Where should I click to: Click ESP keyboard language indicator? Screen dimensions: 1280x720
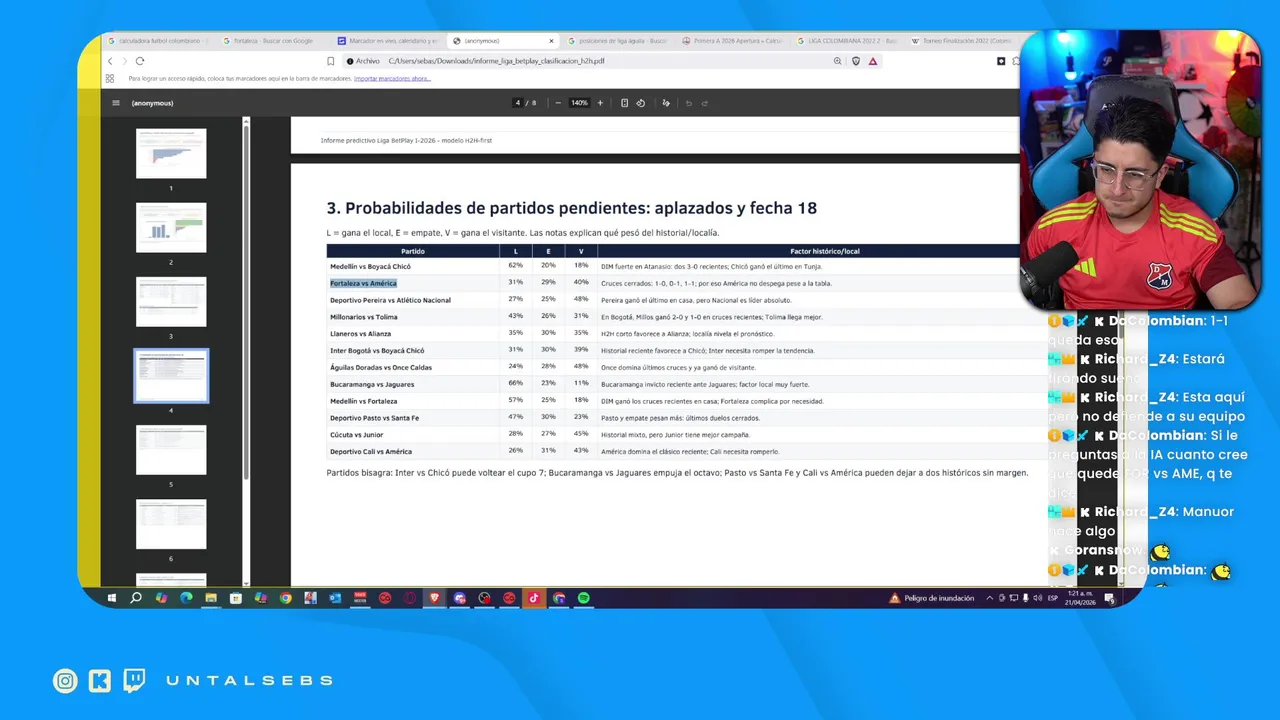(x=1052, y=598)
